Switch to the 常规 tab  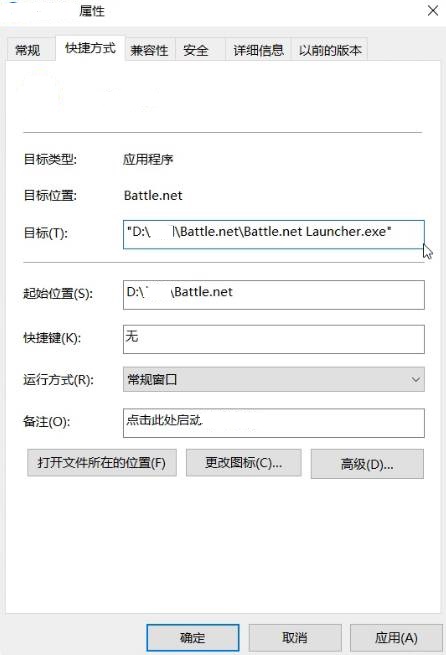28,50
